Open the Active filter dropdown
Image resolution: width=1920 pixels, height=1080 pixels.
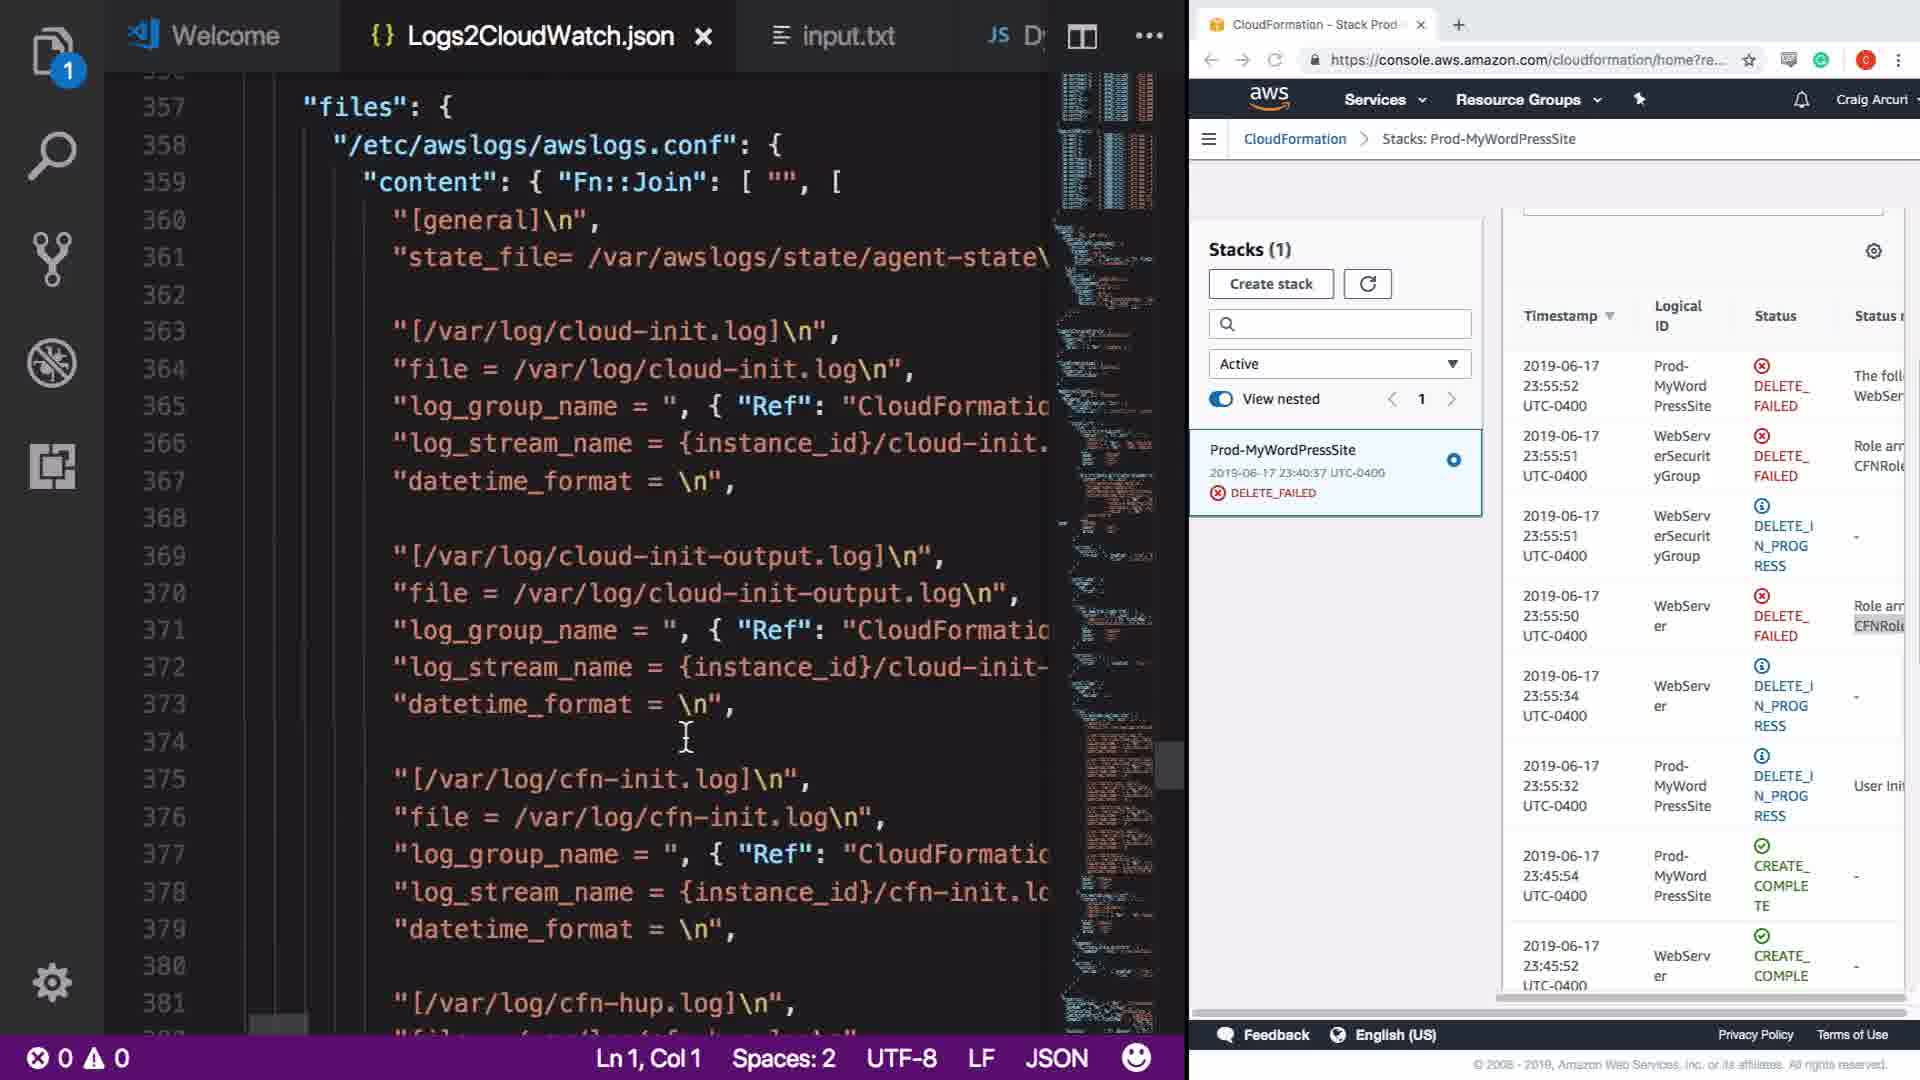[x=1339, y=364]
